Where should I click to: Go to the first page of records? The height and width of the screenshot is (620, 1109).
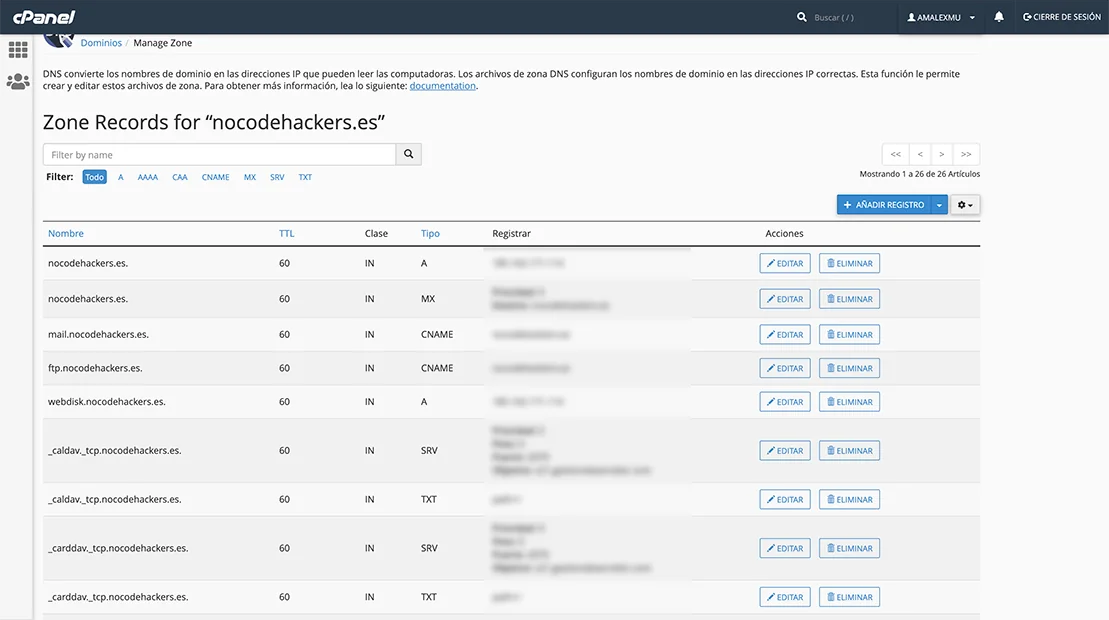coord(895,154)
